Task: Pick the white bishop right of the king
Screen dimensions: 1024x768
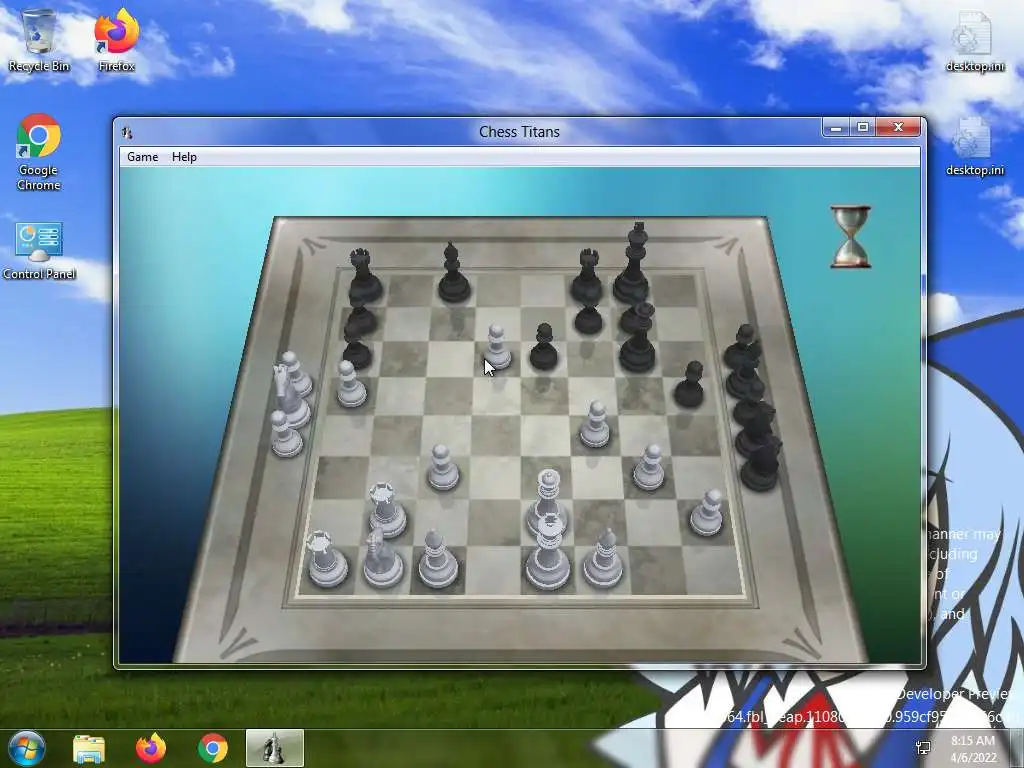Action: pos(603,559)
